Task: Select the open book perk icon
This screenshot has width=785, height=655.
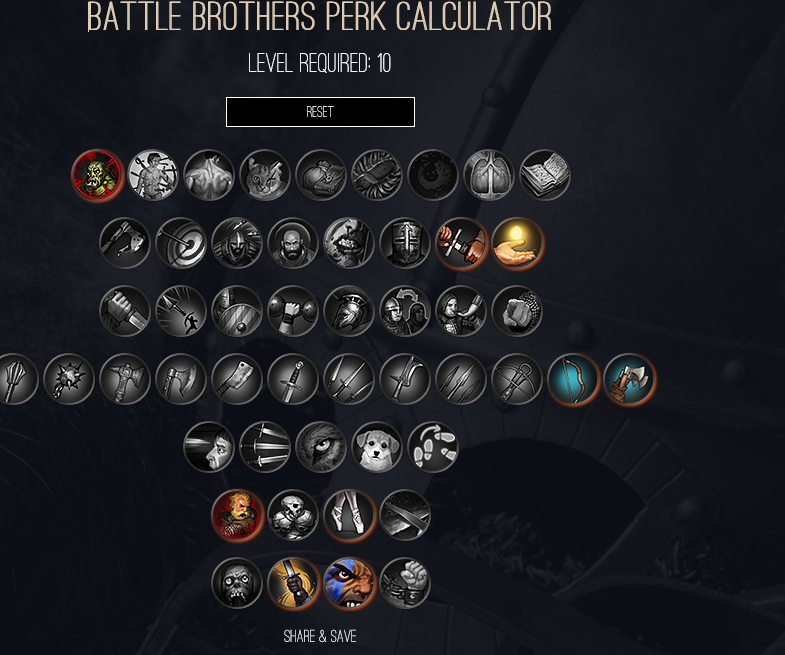Action: (x=545, y=175)
